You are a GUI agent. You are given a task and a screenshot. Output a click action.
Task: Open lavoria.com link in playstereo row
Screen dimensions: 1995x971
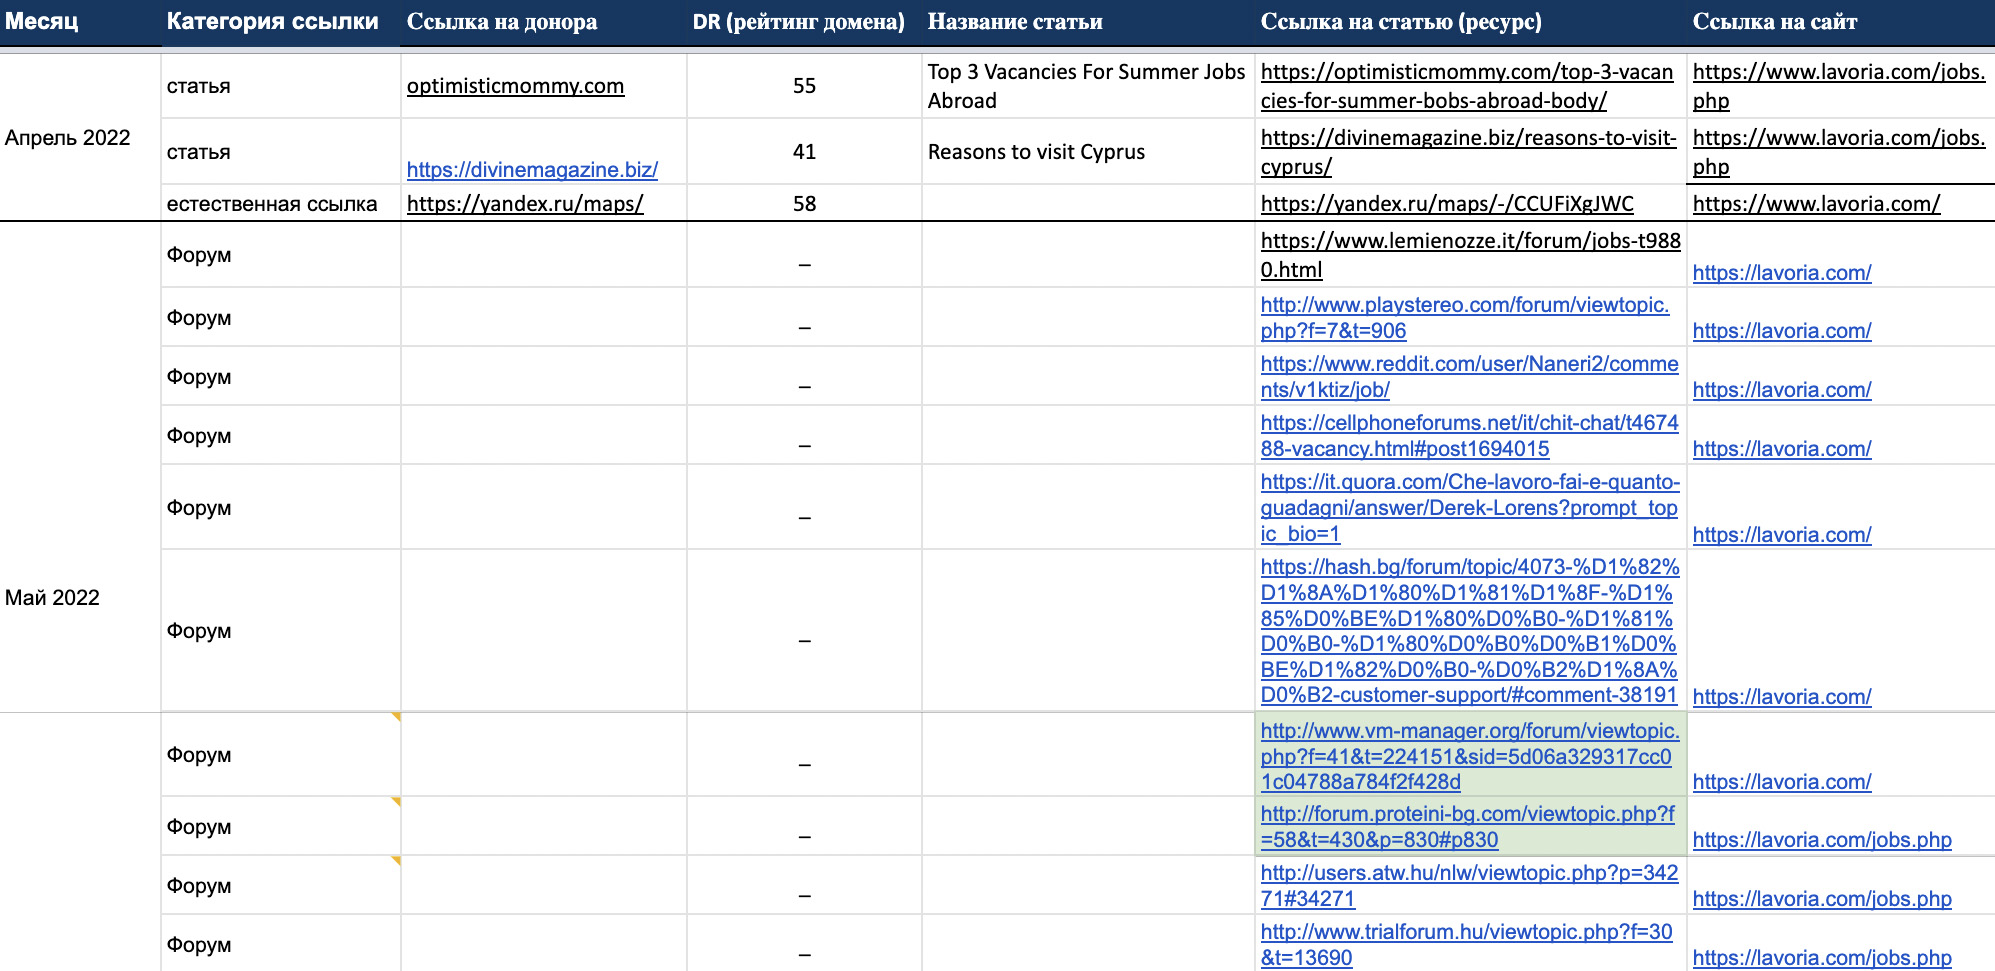(1782, 331)
